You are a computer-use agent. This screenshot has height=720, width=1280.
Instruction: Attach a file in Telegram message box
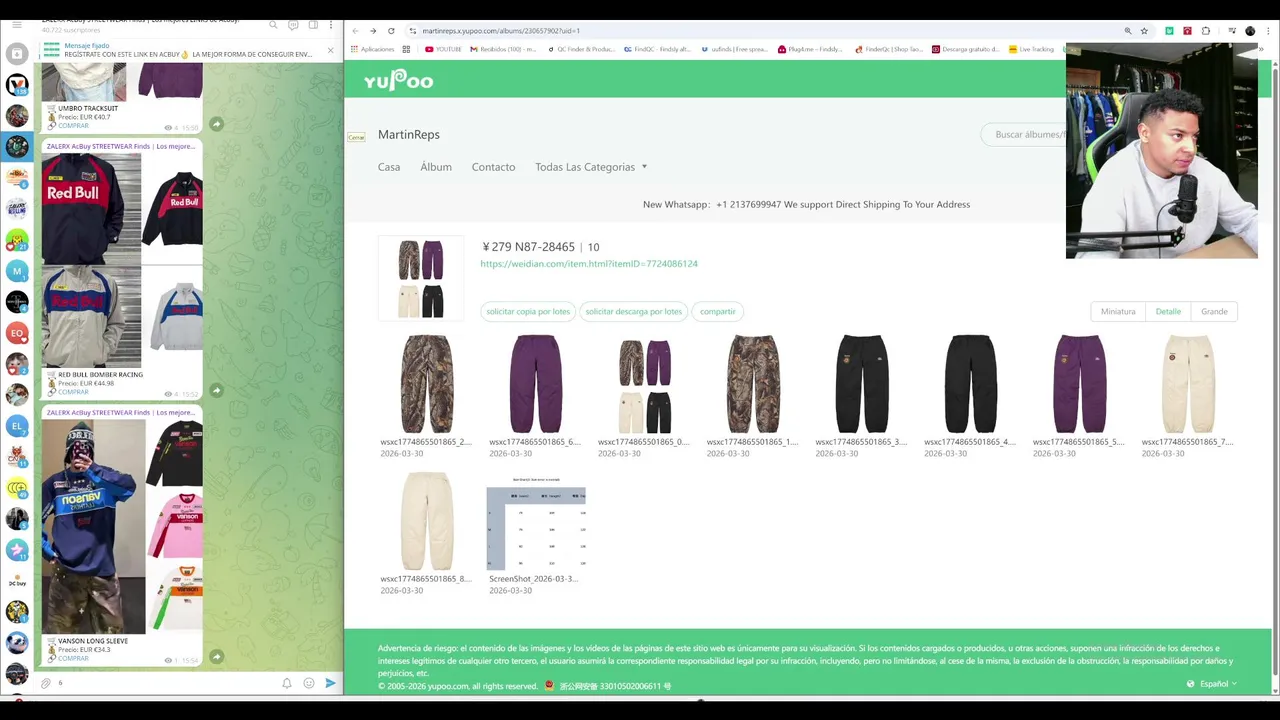click(x=46, y=683)
